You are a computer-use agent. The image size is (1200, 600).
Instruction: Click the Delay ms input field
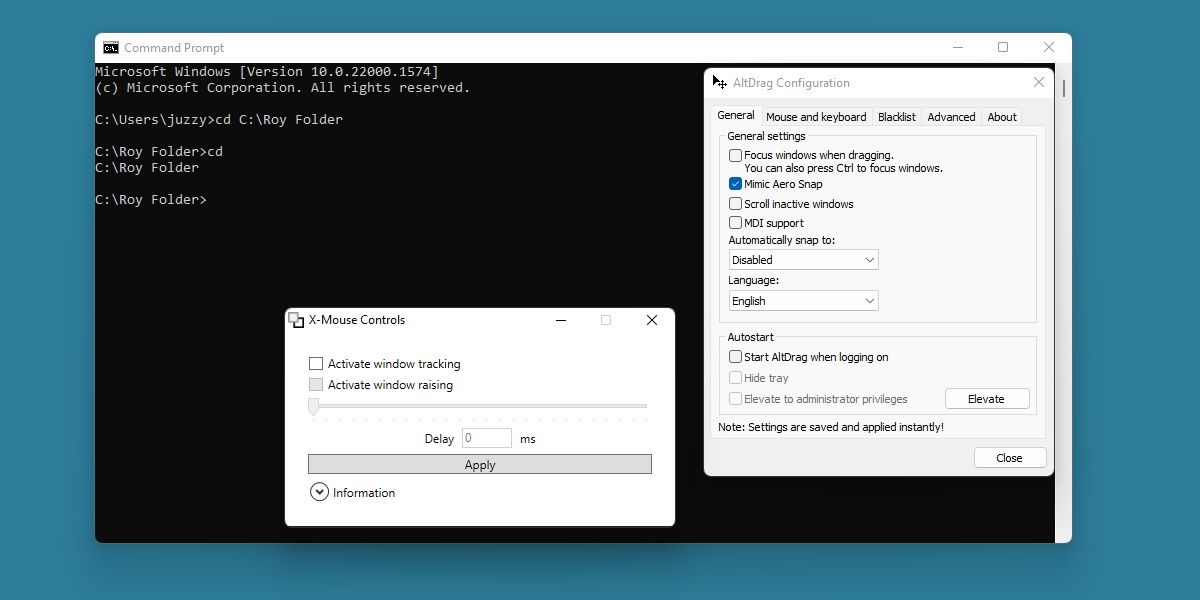486,438
